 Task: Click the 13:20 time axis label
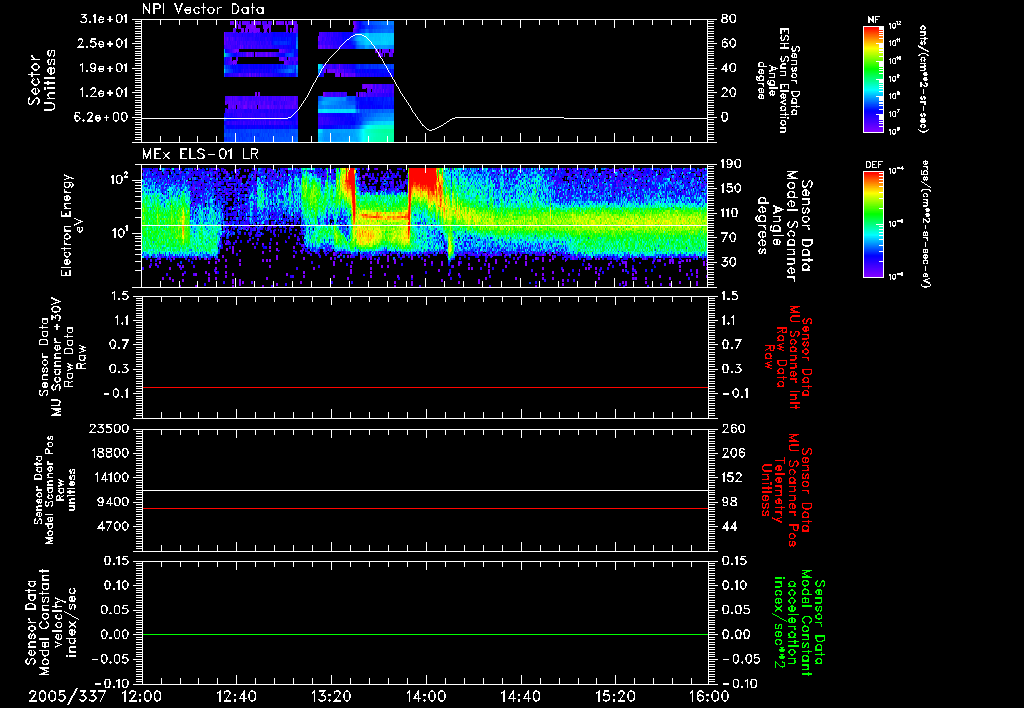point(331,697)
